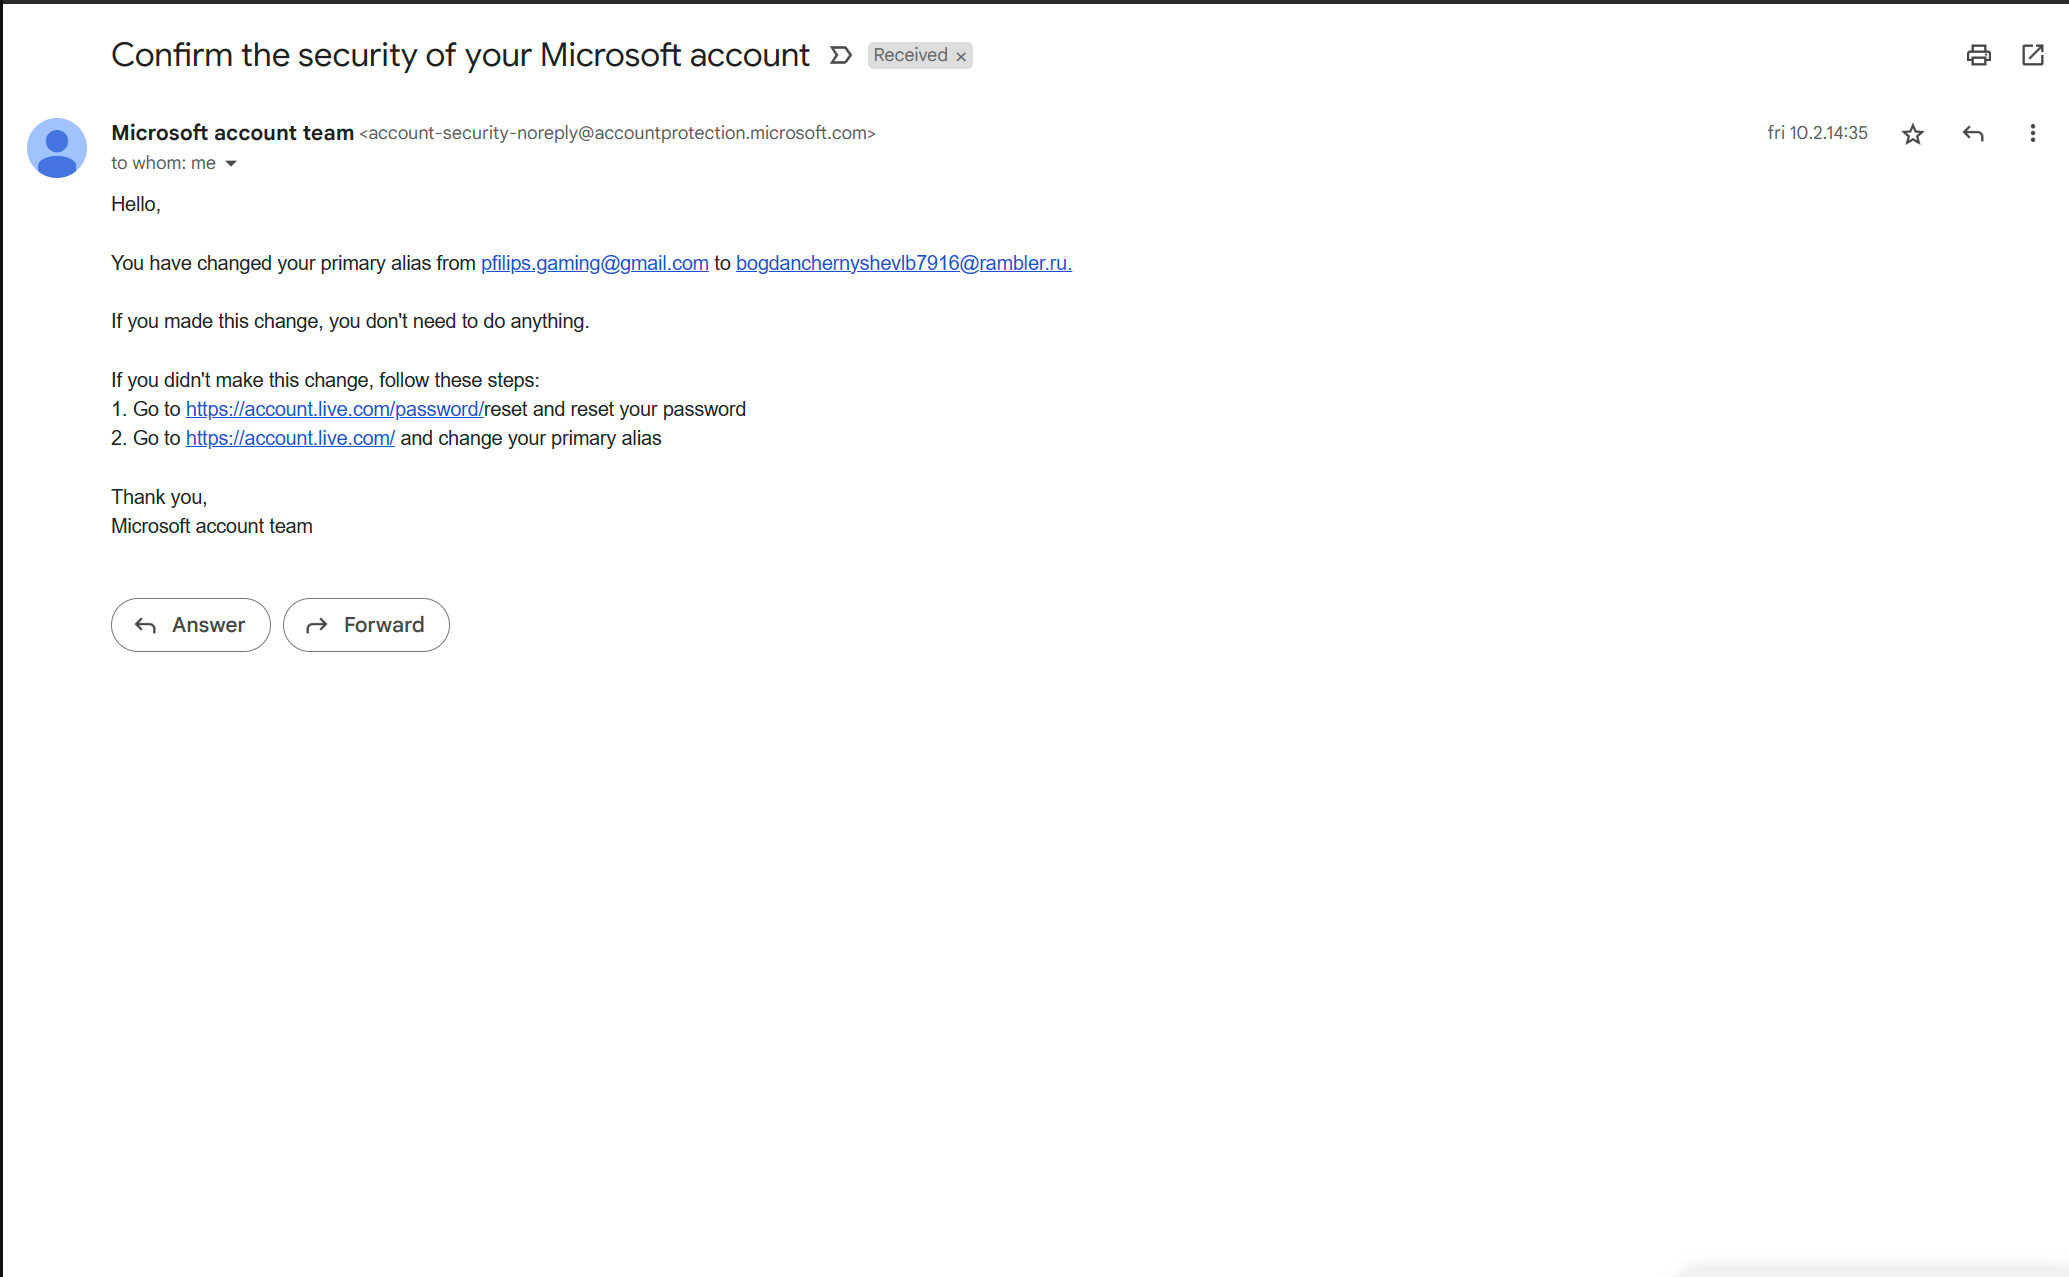Click the sender address account-security-noreply
The height and width of the screenshot is (1277, 2069).
[617, 133]
